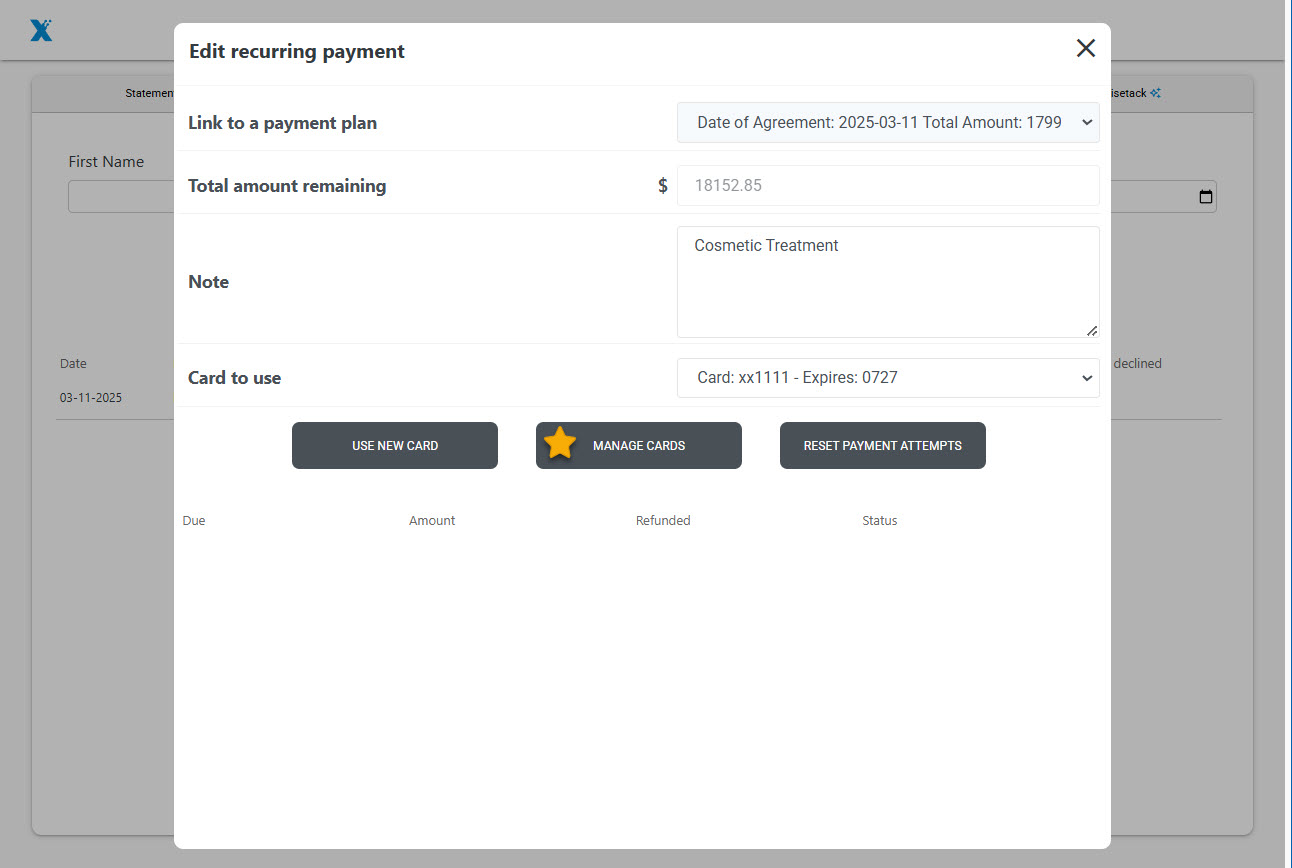Click the Reset Payment Attempts button
Screen dimensions: 1292x868
[x=883, y=445]
